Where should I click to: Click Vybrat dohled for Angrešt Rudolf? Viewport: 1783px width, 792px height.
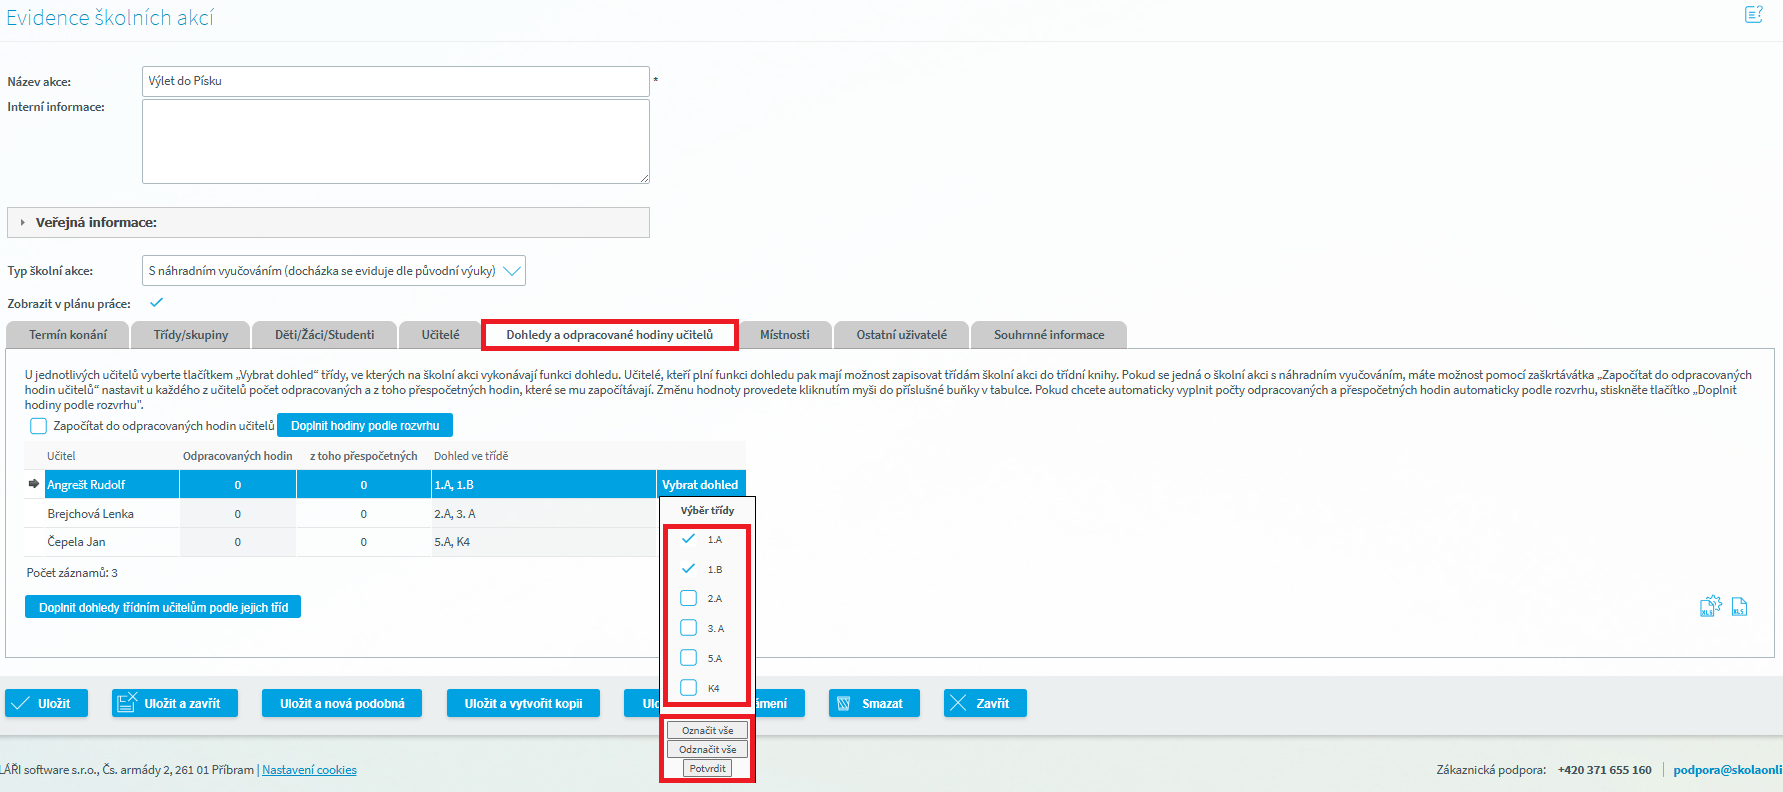[x=700, y=485]
